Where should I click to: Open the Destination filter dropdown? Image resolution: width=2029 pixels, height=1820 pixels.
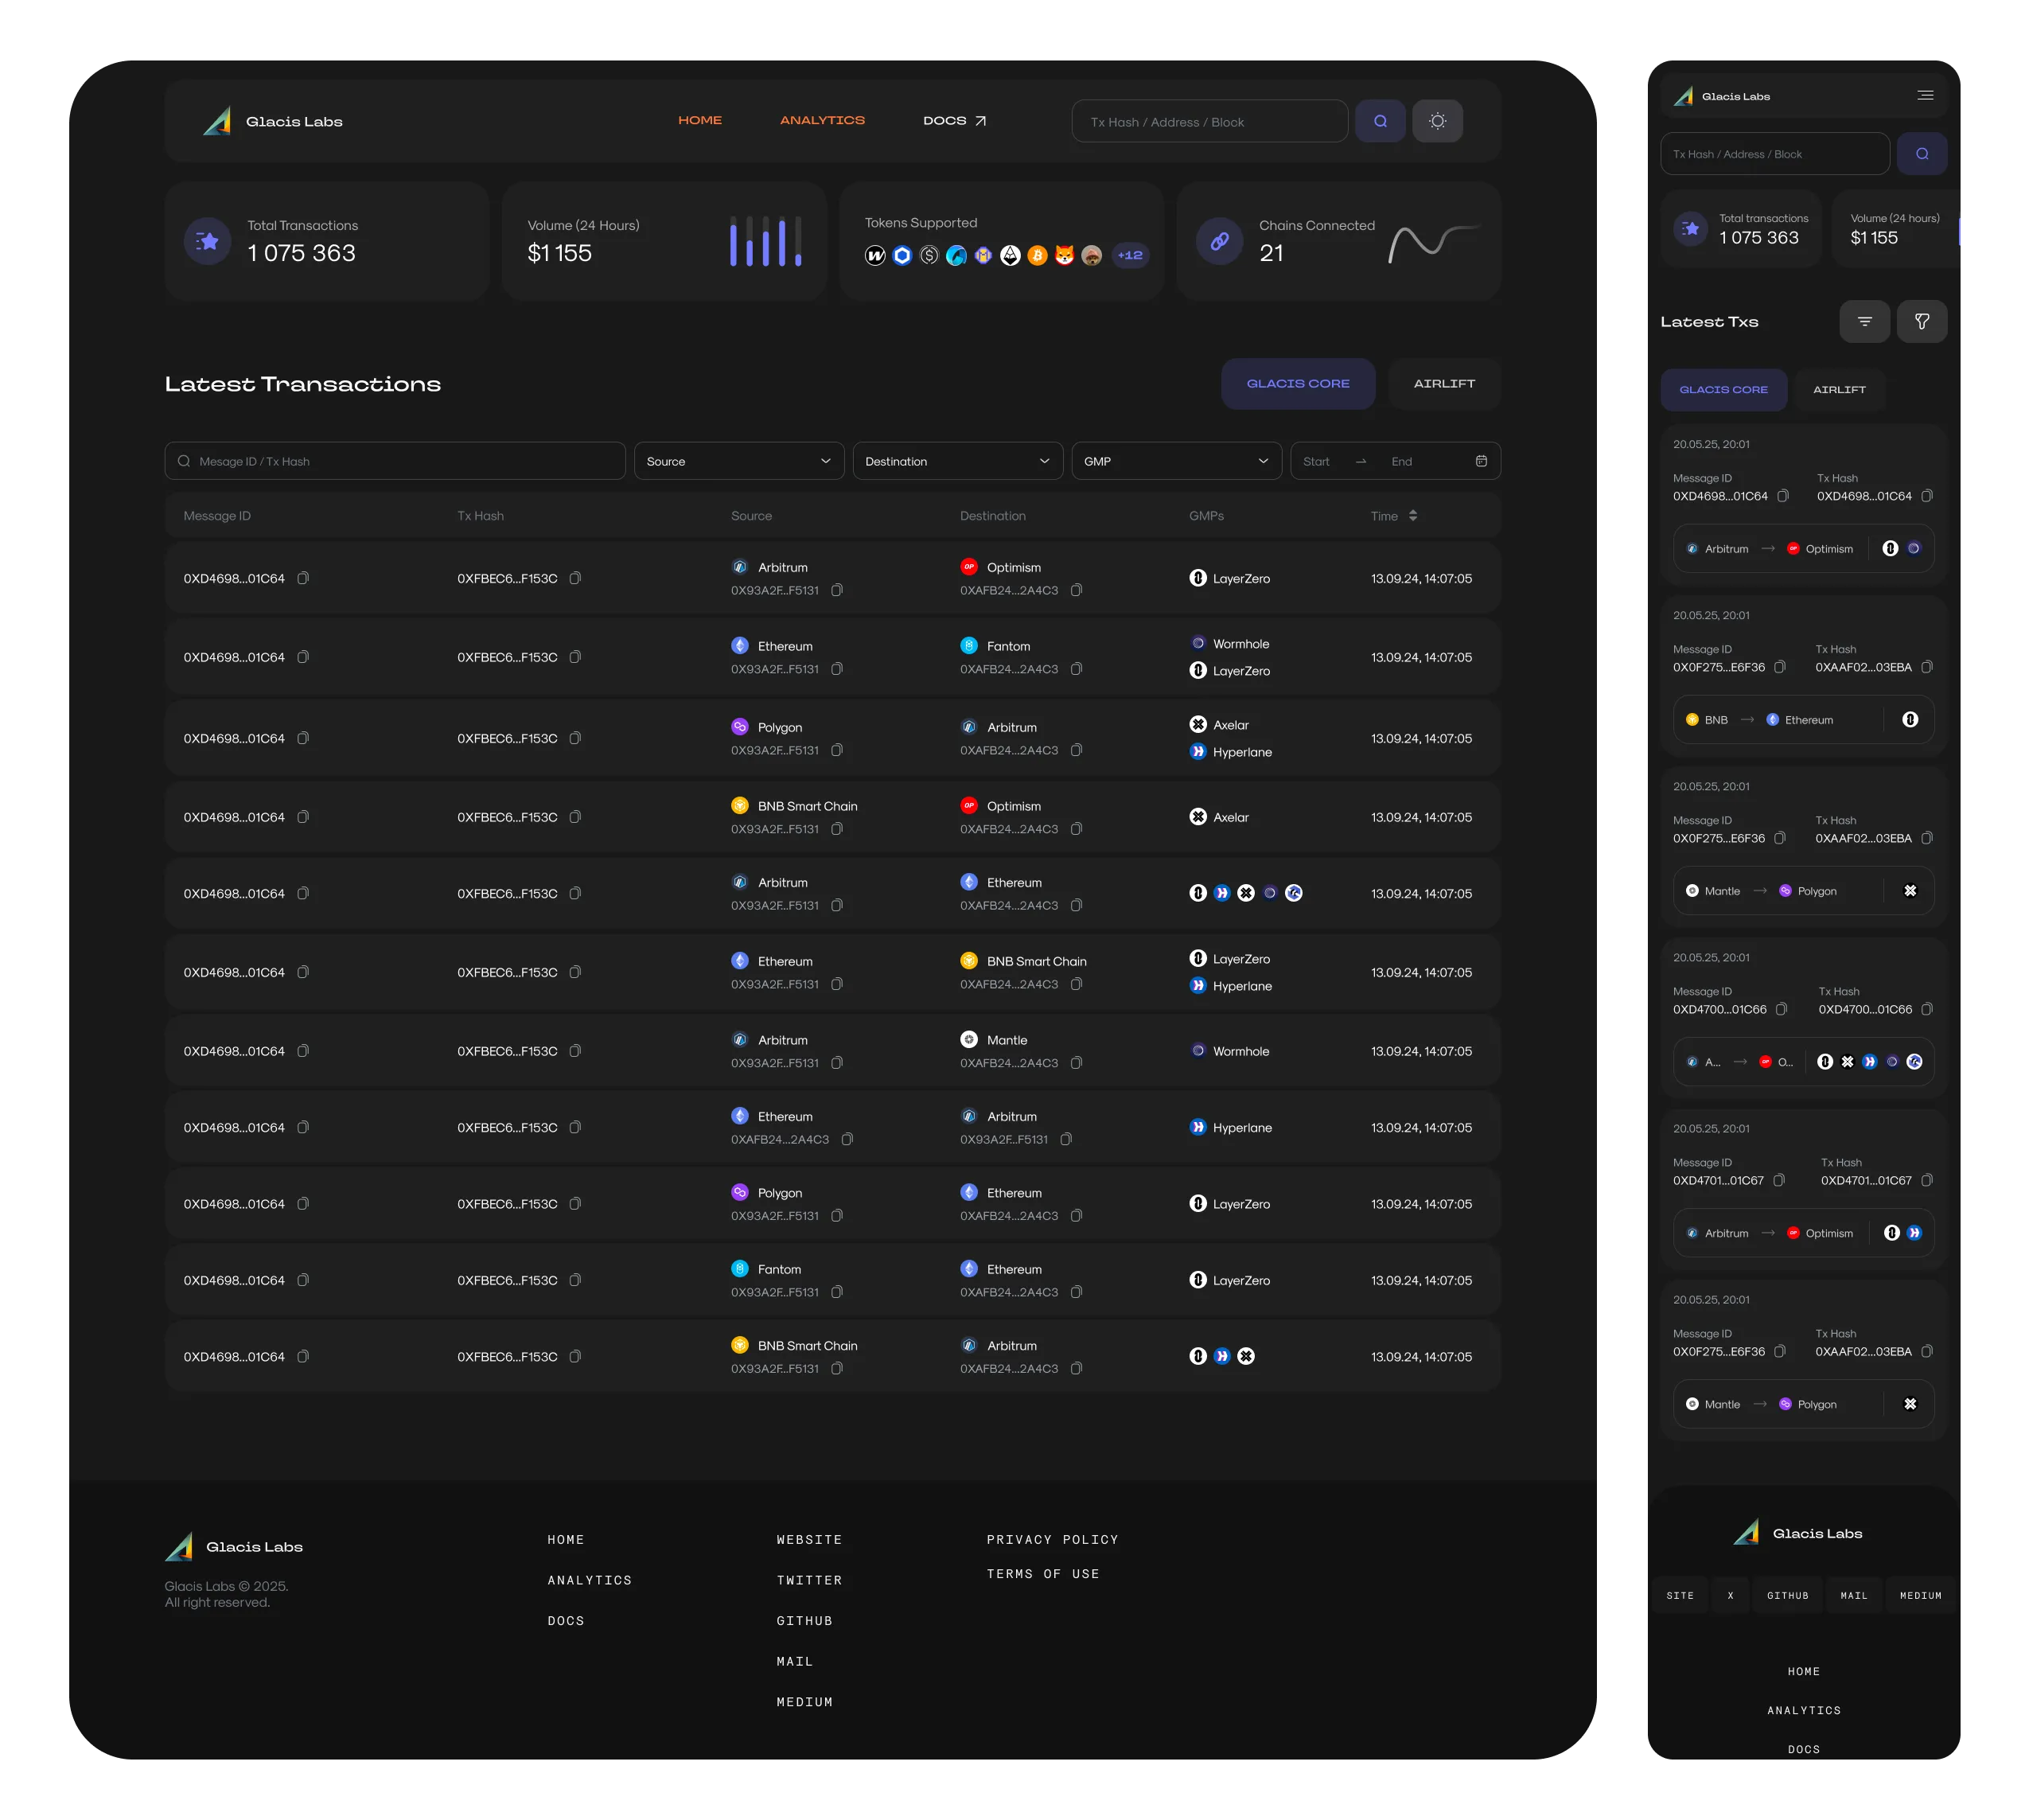957,461
